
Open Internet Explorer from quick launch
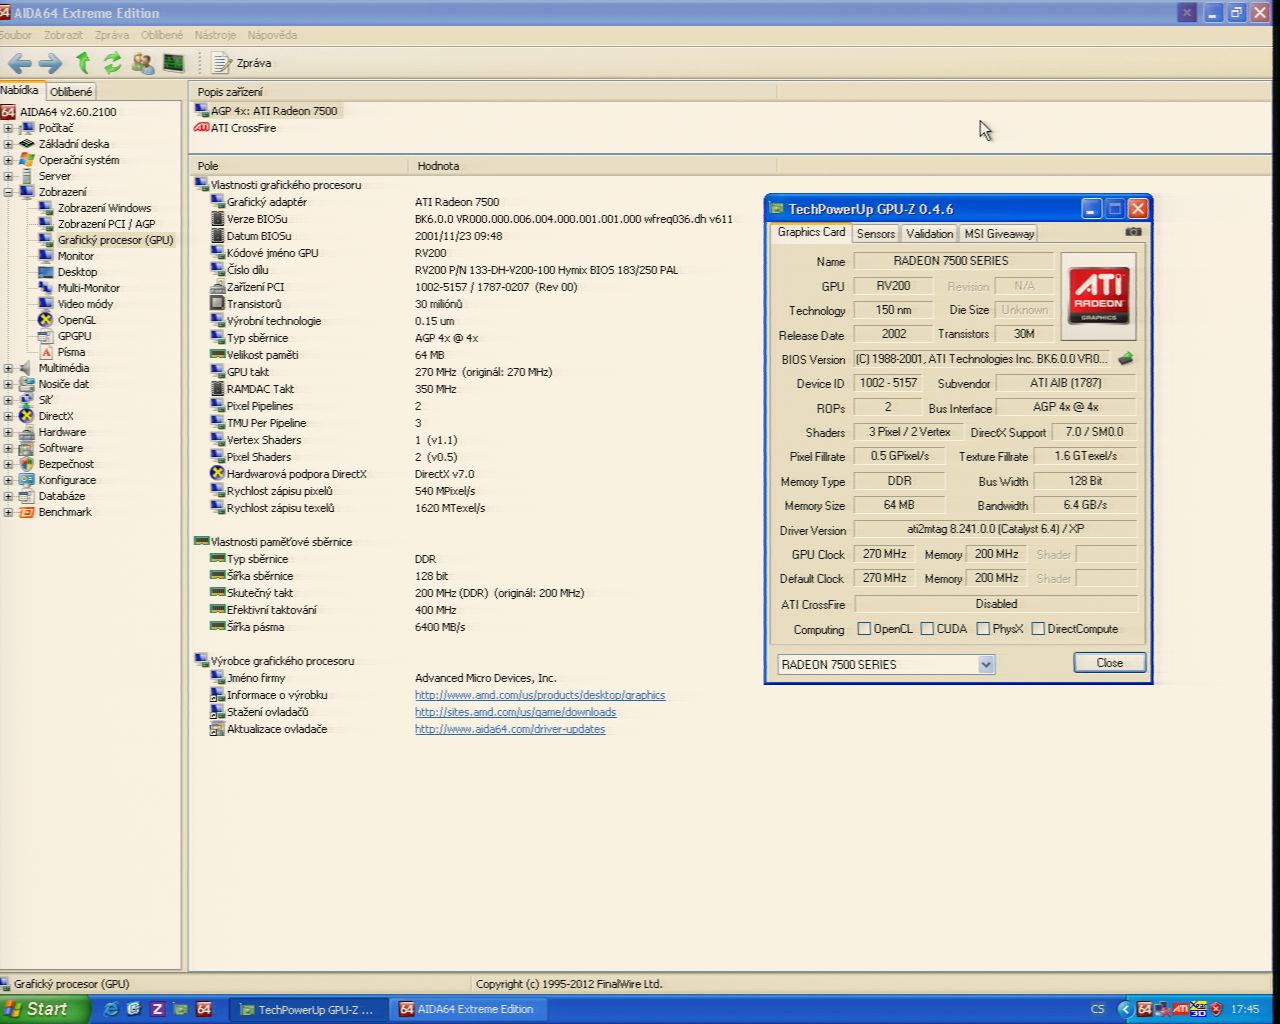click(x=111, y=1009)
